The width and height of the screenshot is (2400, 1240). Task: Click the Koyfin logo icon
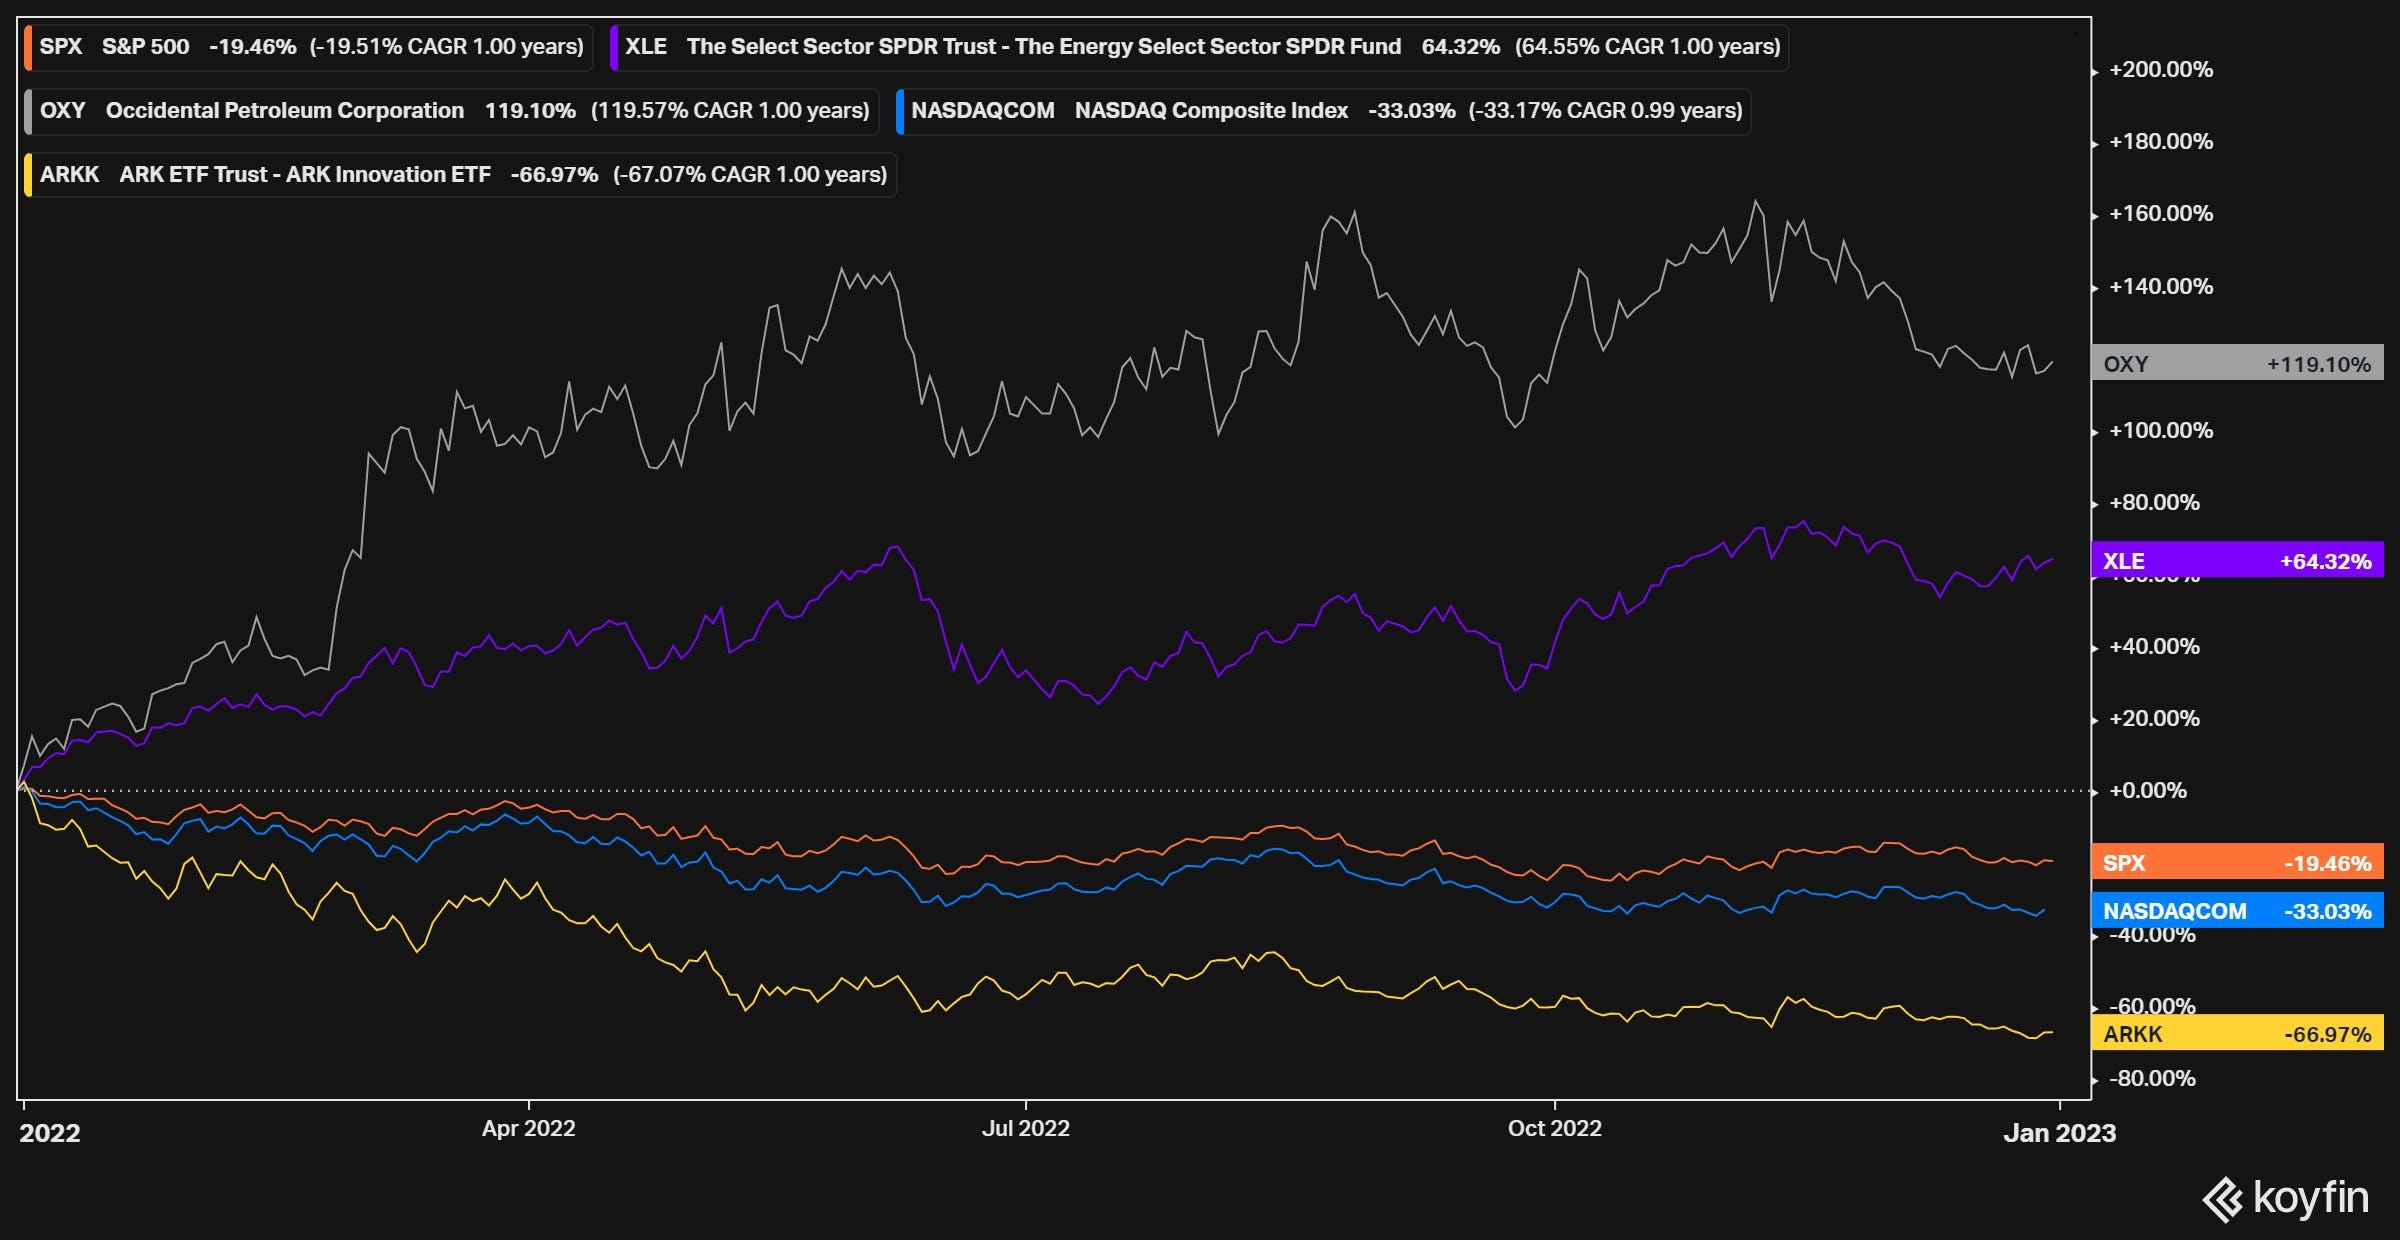click(x=2224, y=1199)
